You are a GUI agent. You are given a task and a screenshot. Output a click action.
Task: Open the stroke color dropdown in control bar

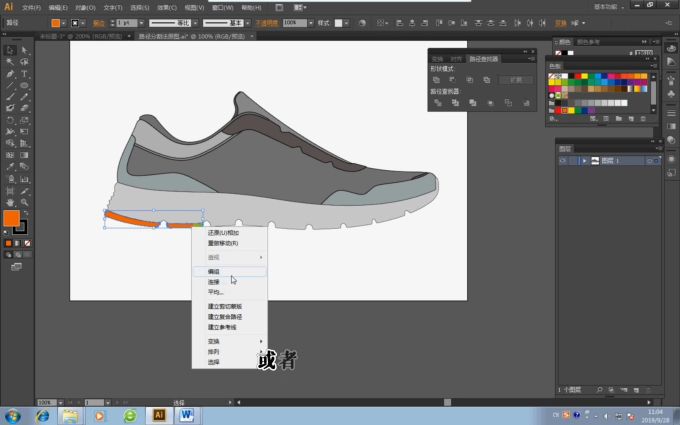[x=83, y=23]
